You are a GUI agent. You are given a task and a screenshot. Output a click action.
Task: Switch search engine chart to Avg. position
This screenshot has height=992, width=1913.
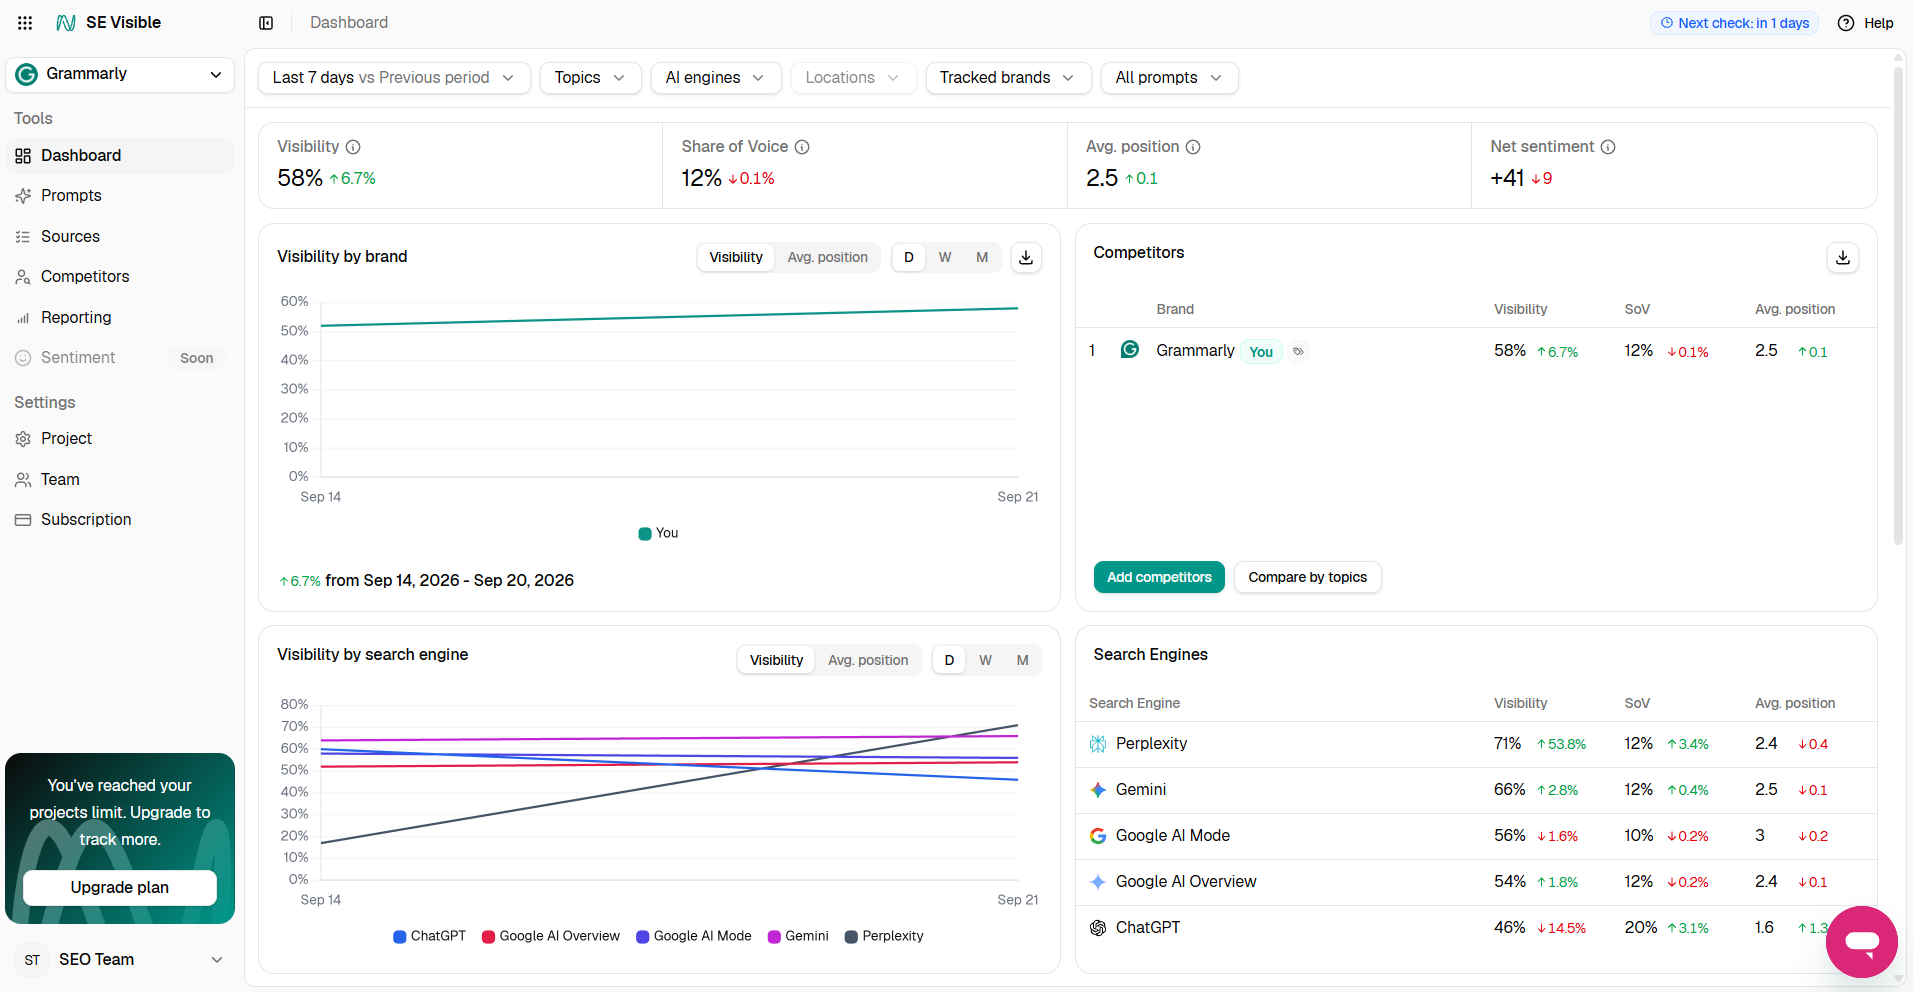[868, 660]
